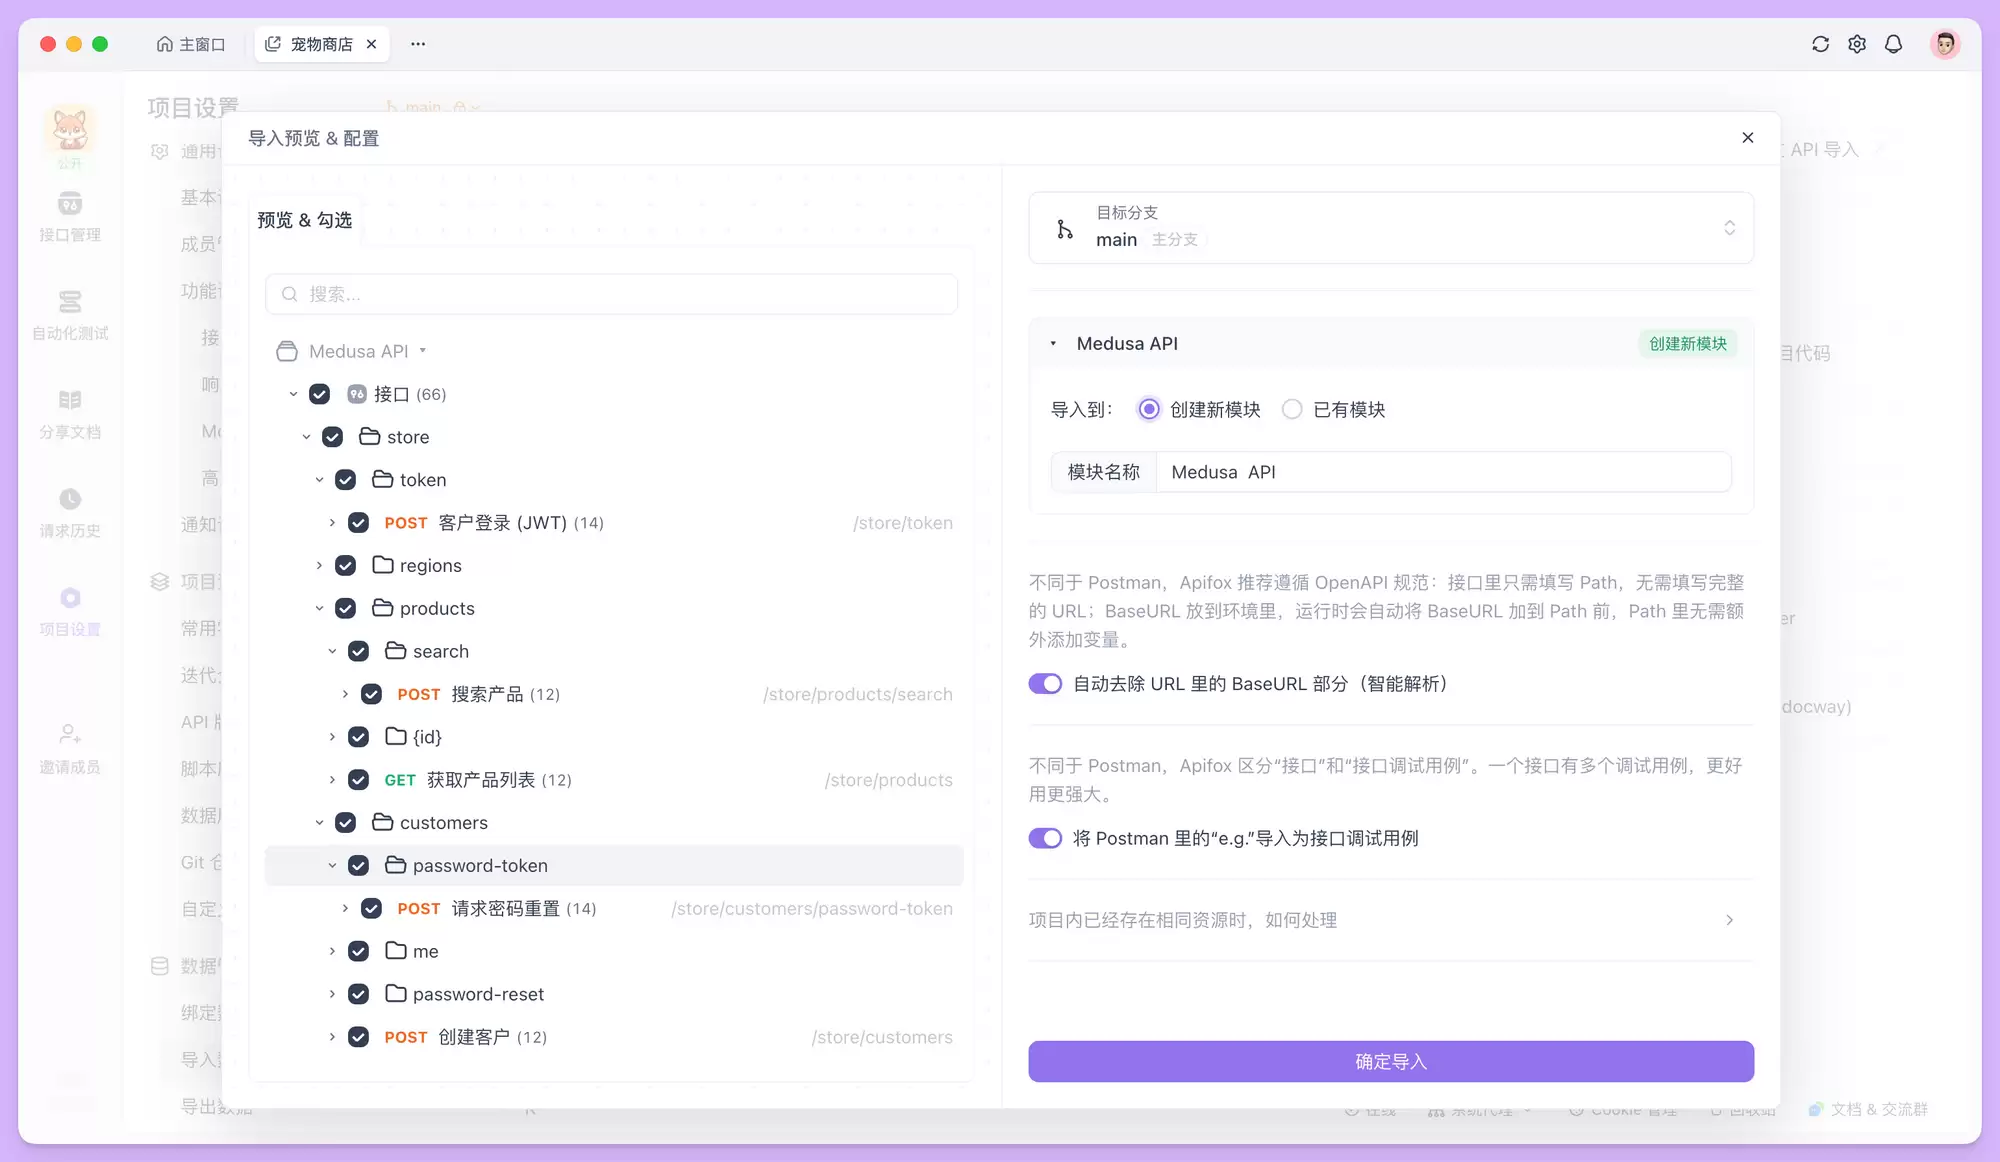Image resolution: width=2000 pixels, height=1162 pixels.
Task: Collapse the token folder
Action: 319,480
